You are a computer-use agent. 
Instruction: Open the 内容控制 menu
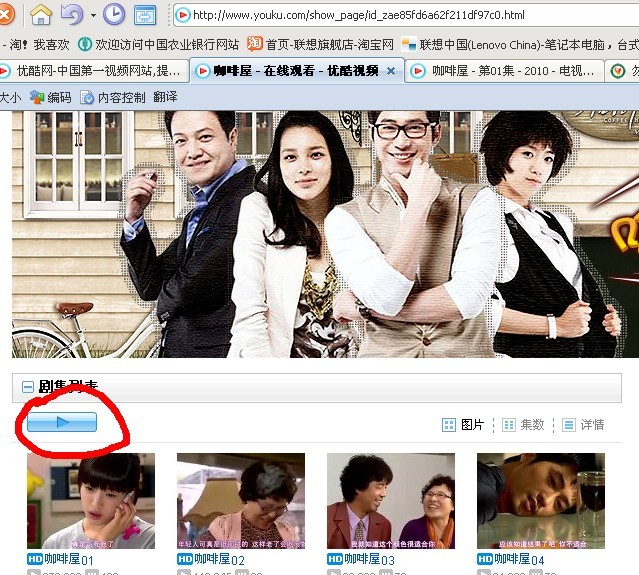click(121, 97)
